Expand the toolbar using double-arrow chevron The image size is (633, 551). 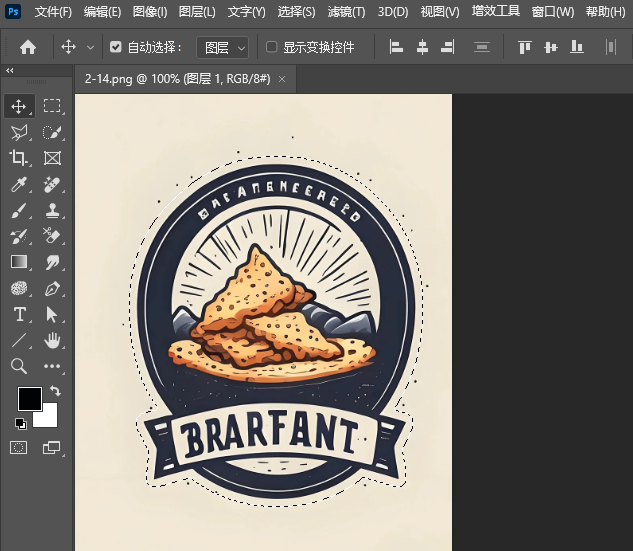click(x=10, y=71)
